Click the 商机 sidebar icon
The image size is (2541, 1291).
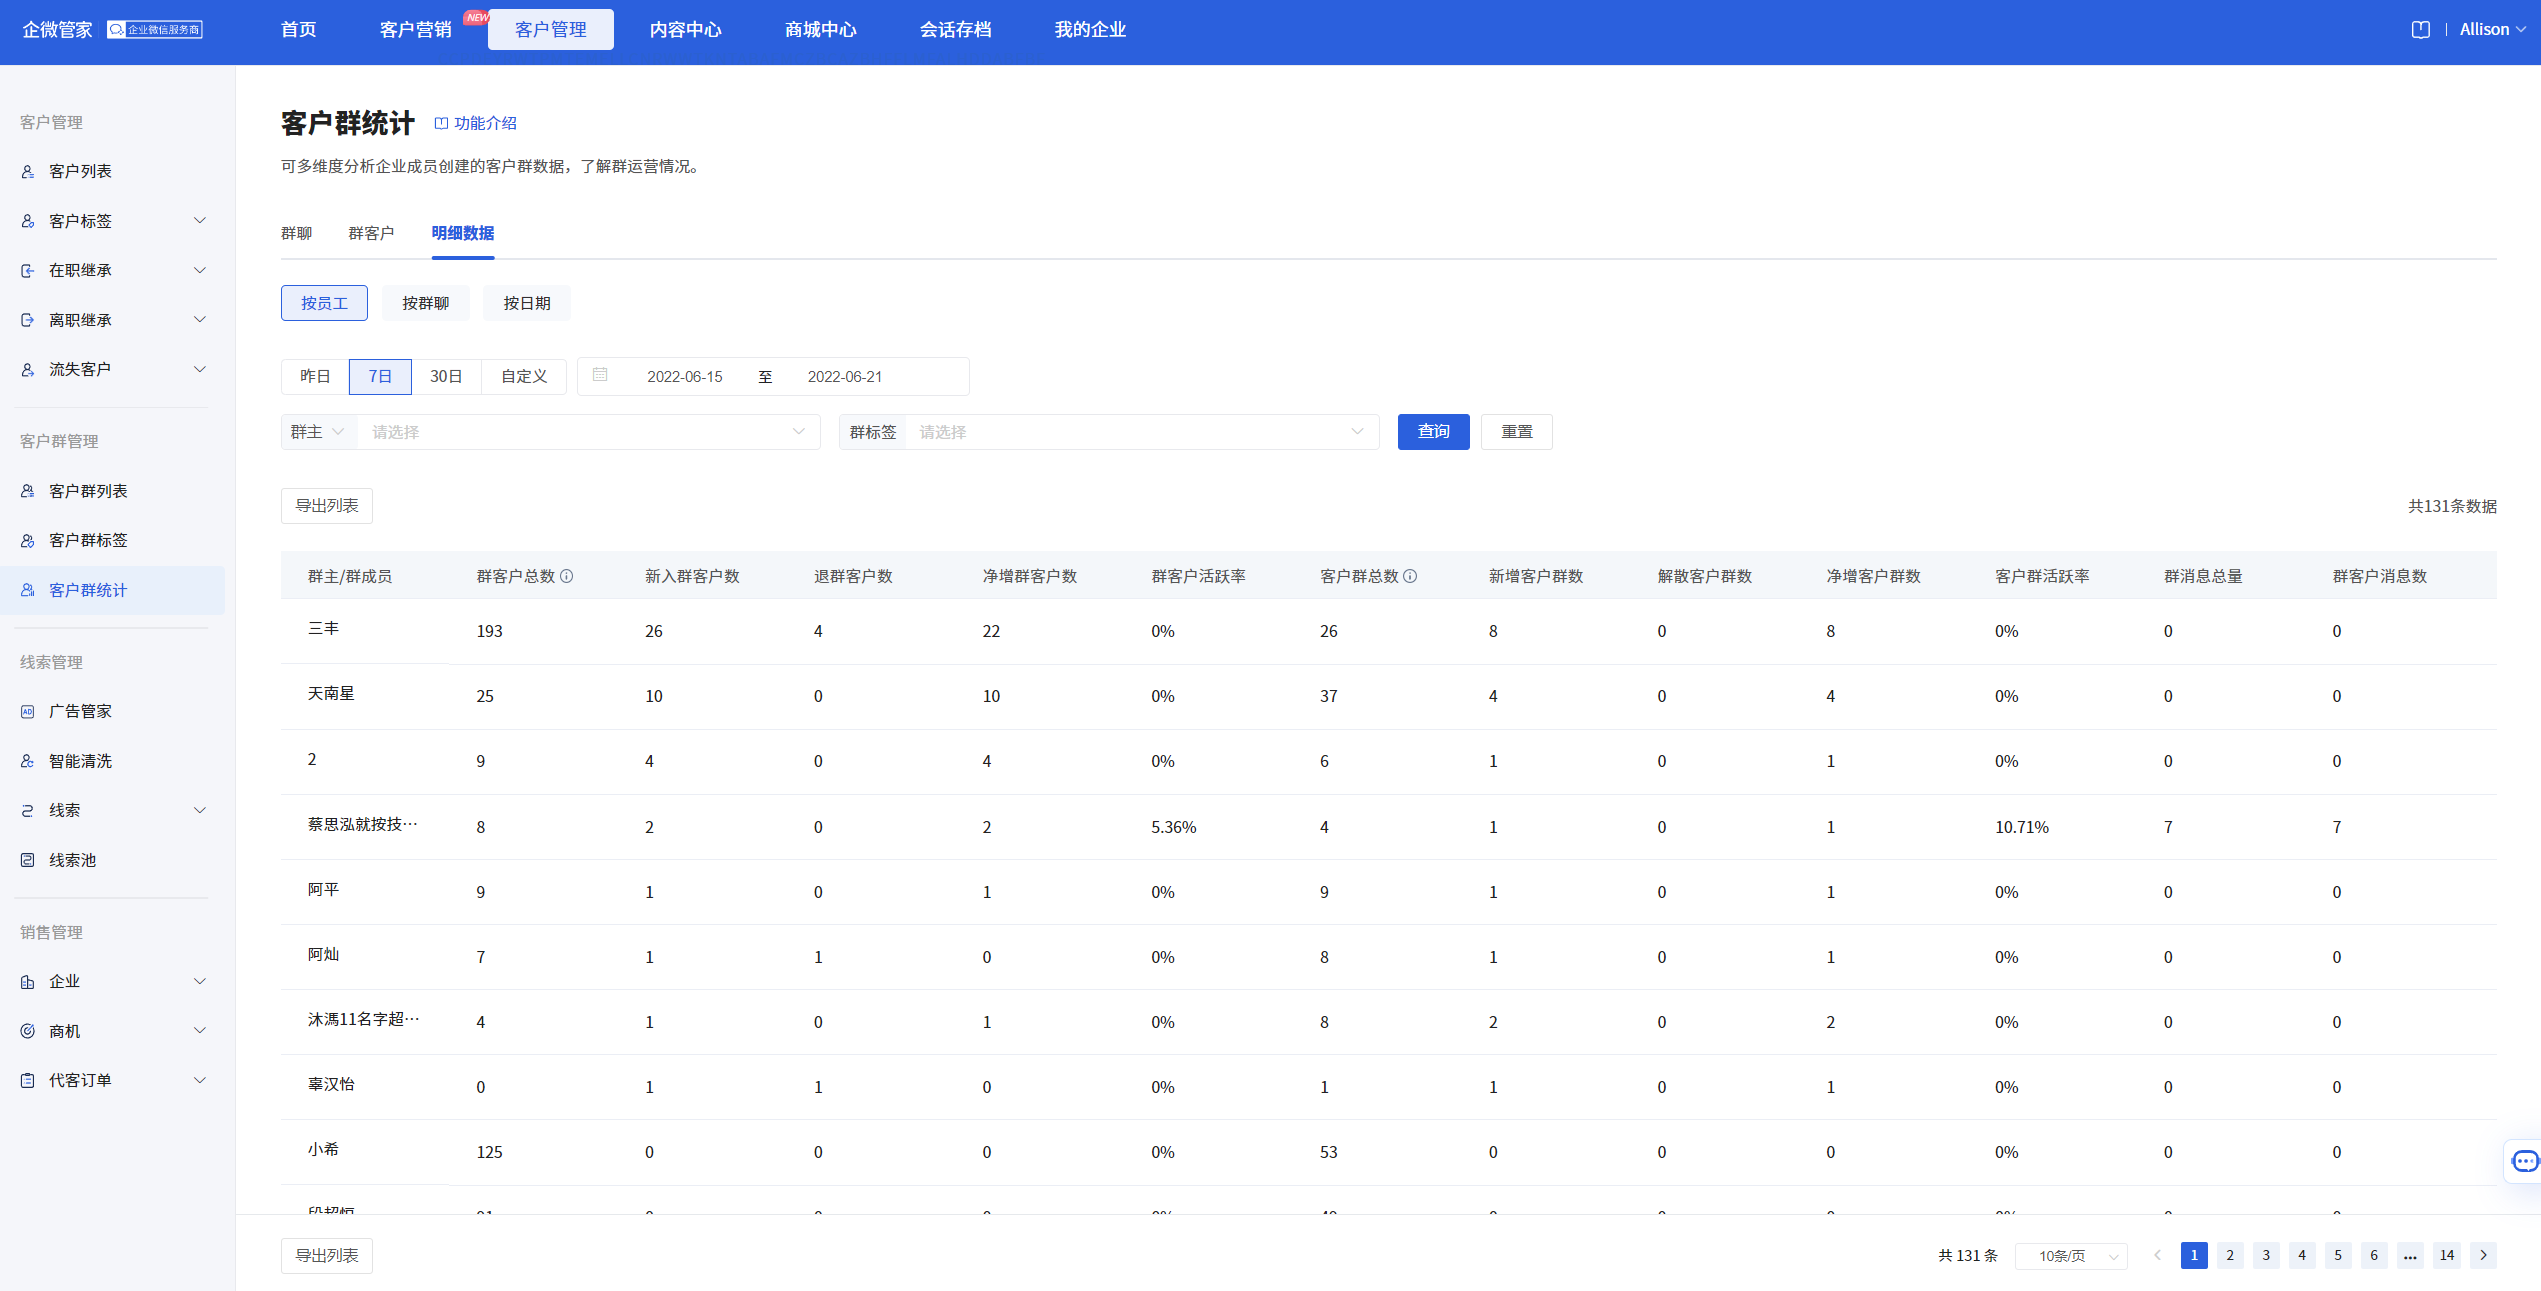[x=28, y=1031]
